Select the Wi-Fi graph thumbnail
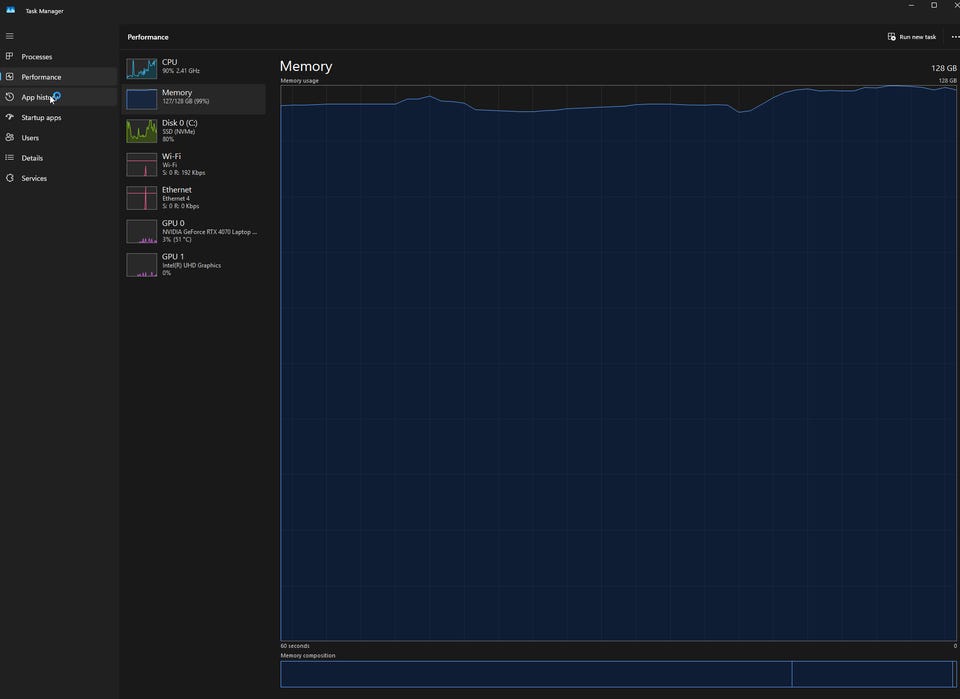The image size is (960, 699). [141, 165]
